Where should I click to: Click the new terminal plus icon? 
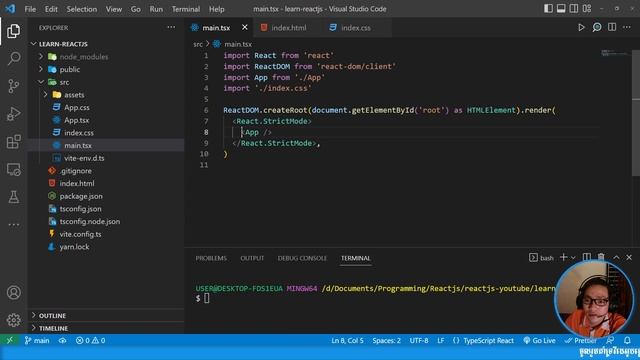564,257
